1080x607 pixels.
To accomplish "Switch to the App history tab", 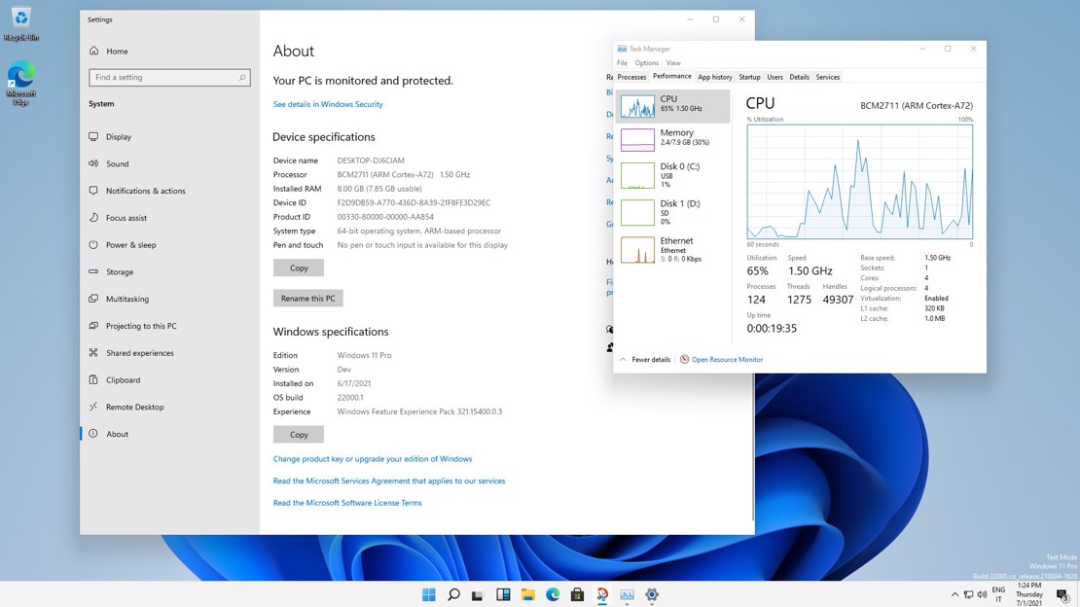I will 714,77.
